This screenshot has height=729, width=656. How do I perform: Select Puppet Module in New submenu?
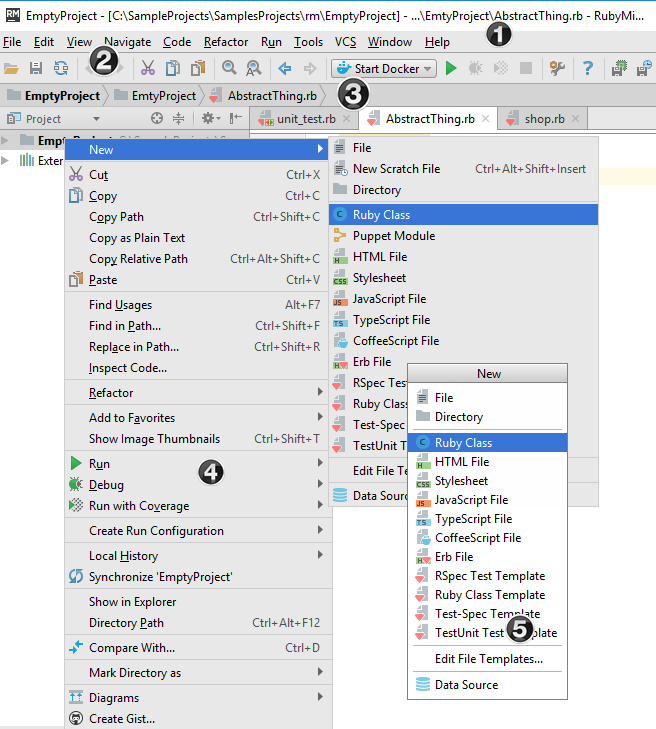[464, 236]
